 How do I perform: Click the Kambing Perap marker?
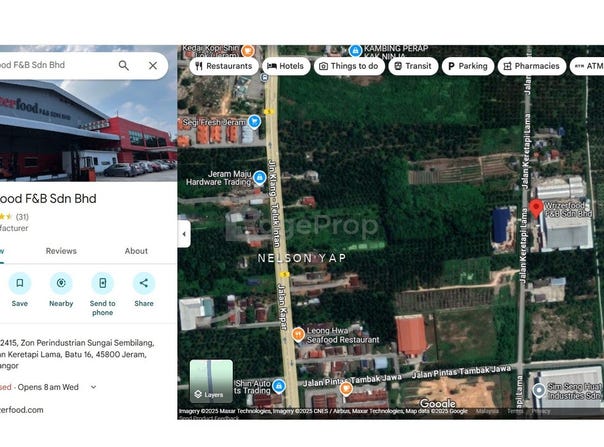point(355,50)
